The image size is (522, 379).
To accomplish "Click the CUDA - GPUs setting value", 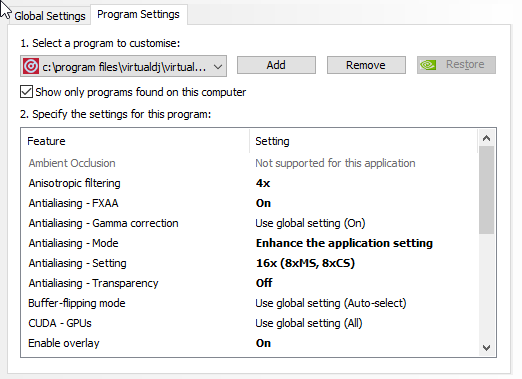I will point(309,323).
